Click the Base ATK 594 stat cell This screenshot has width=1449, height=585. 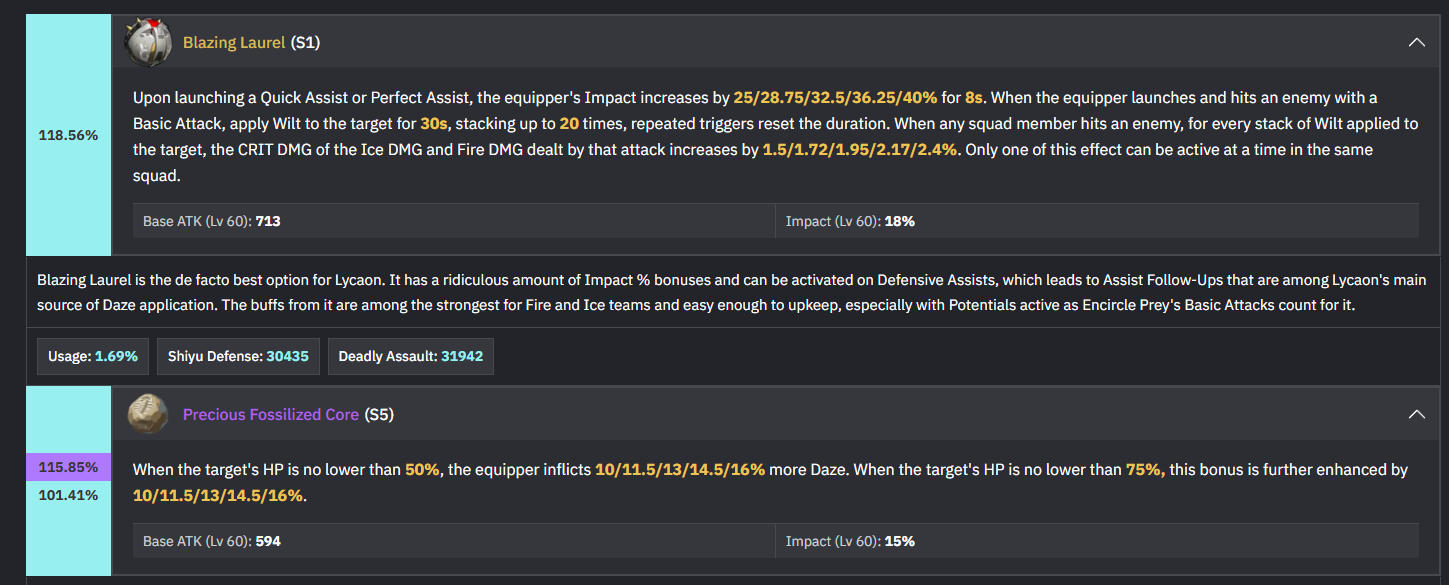[x=454, y=541]
